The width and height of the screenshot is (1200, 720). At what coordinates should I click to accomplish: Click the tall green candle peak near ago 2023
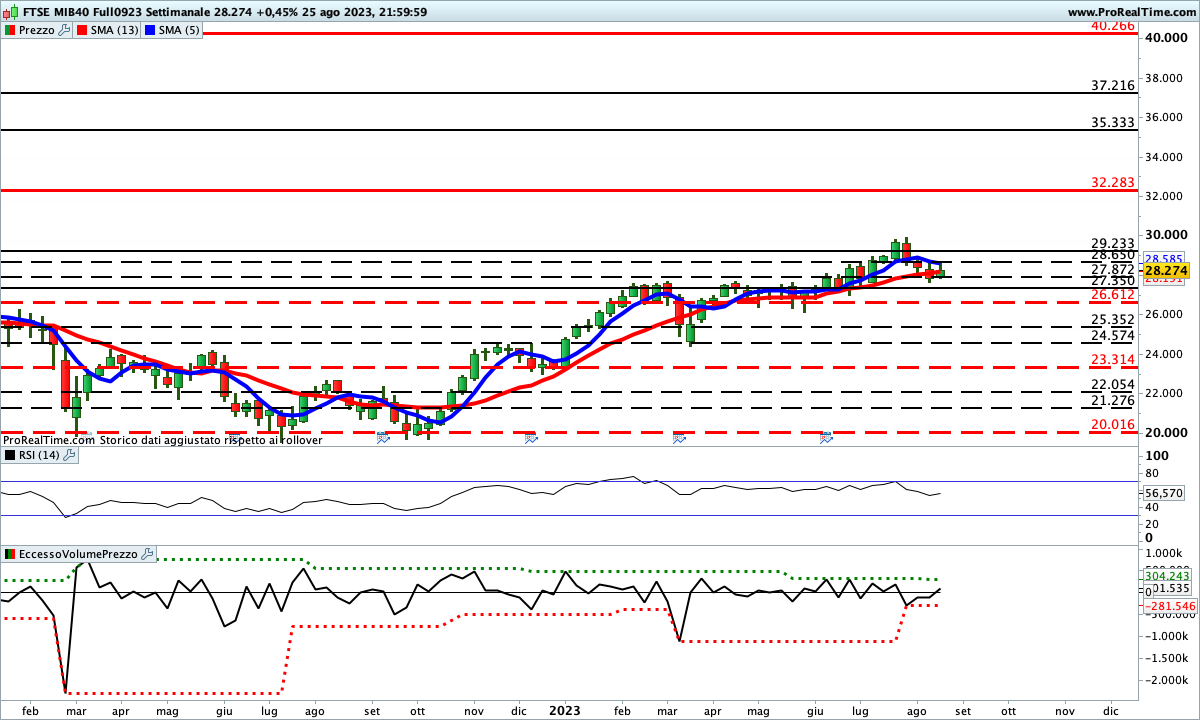pyautogui.click(x=896, y=247)
